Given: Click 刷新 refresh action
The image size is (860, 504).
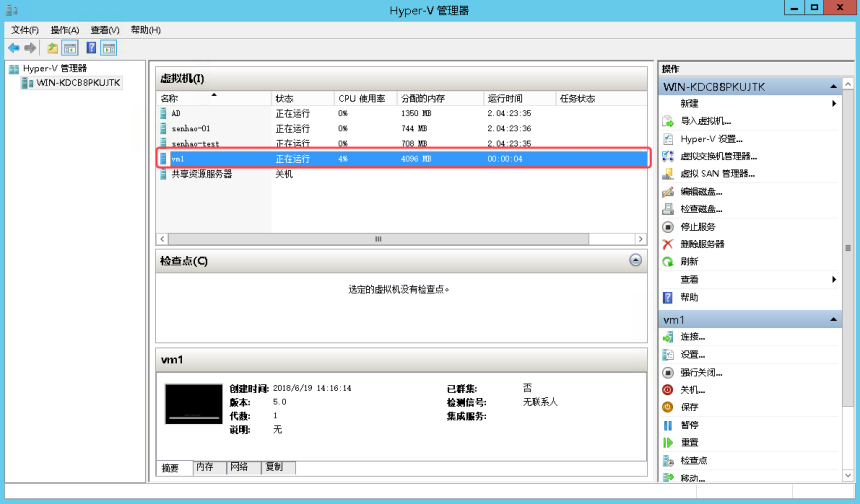Looking at the screenshot, I should pos(689,262).
